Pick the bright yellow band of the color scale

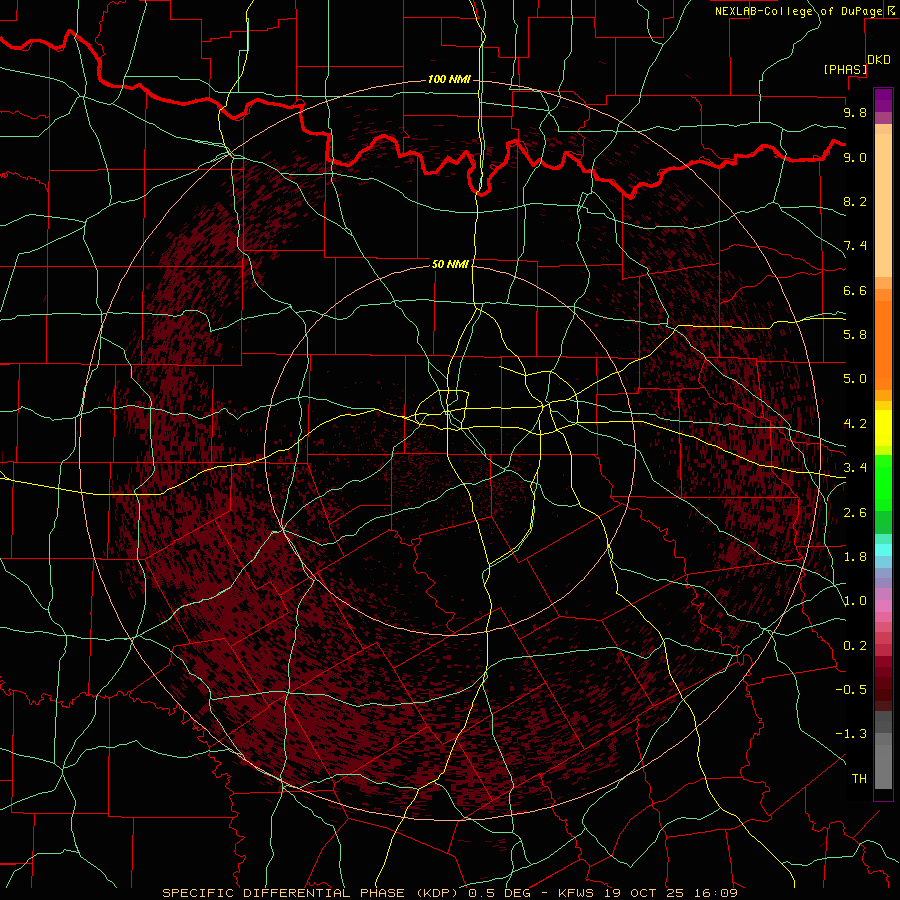883,428
